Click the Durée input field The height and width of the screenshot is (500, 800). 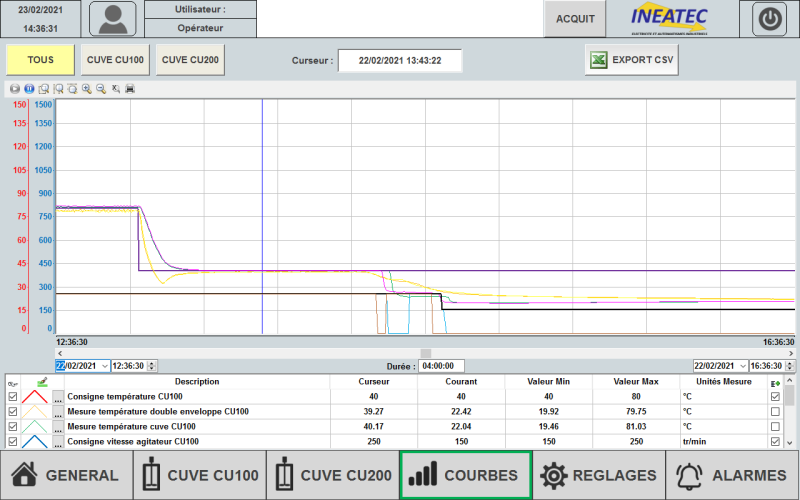(442, 366)
